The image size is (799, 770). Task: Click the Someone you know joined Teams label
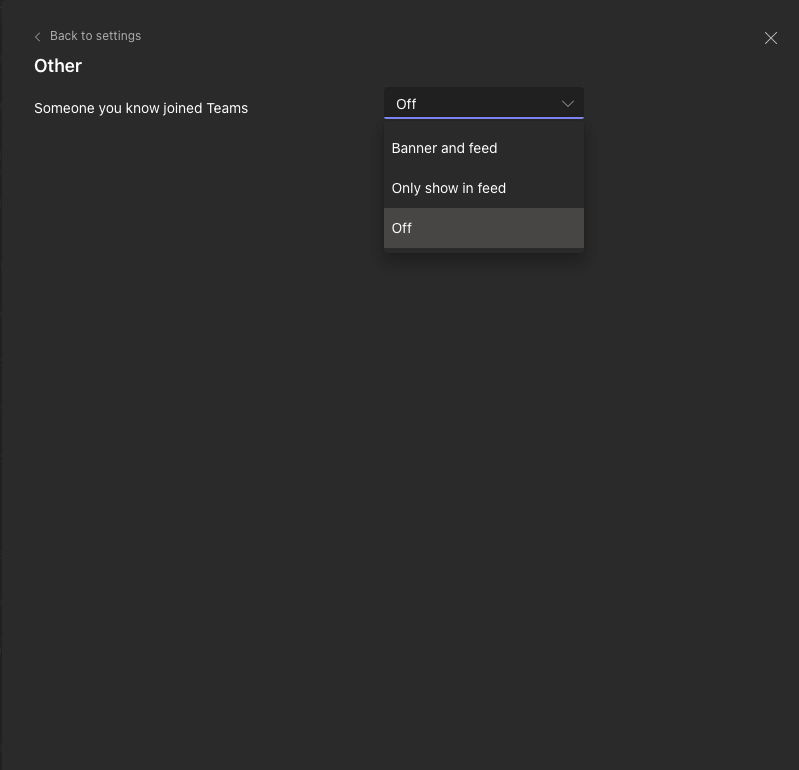141,108
